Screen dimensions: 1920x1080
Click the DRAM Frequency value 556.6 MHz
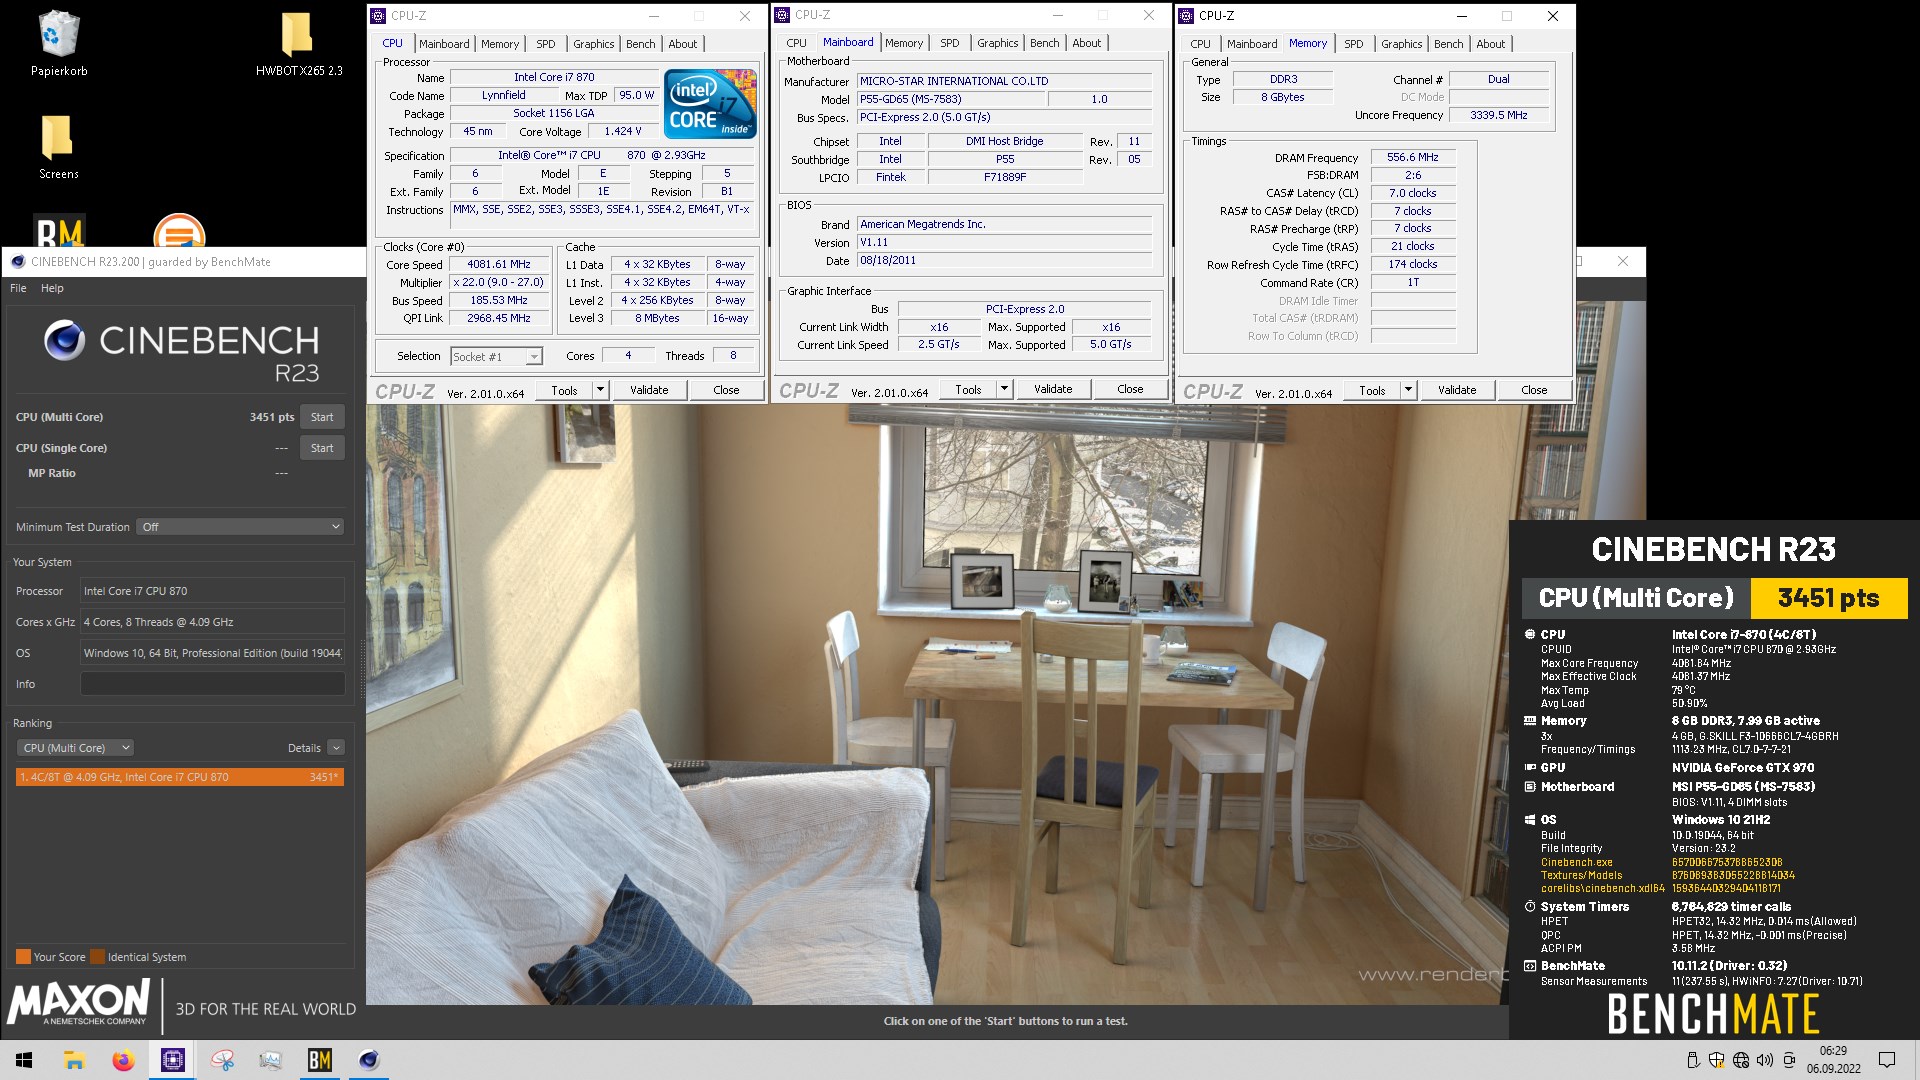click(1412, 158)
